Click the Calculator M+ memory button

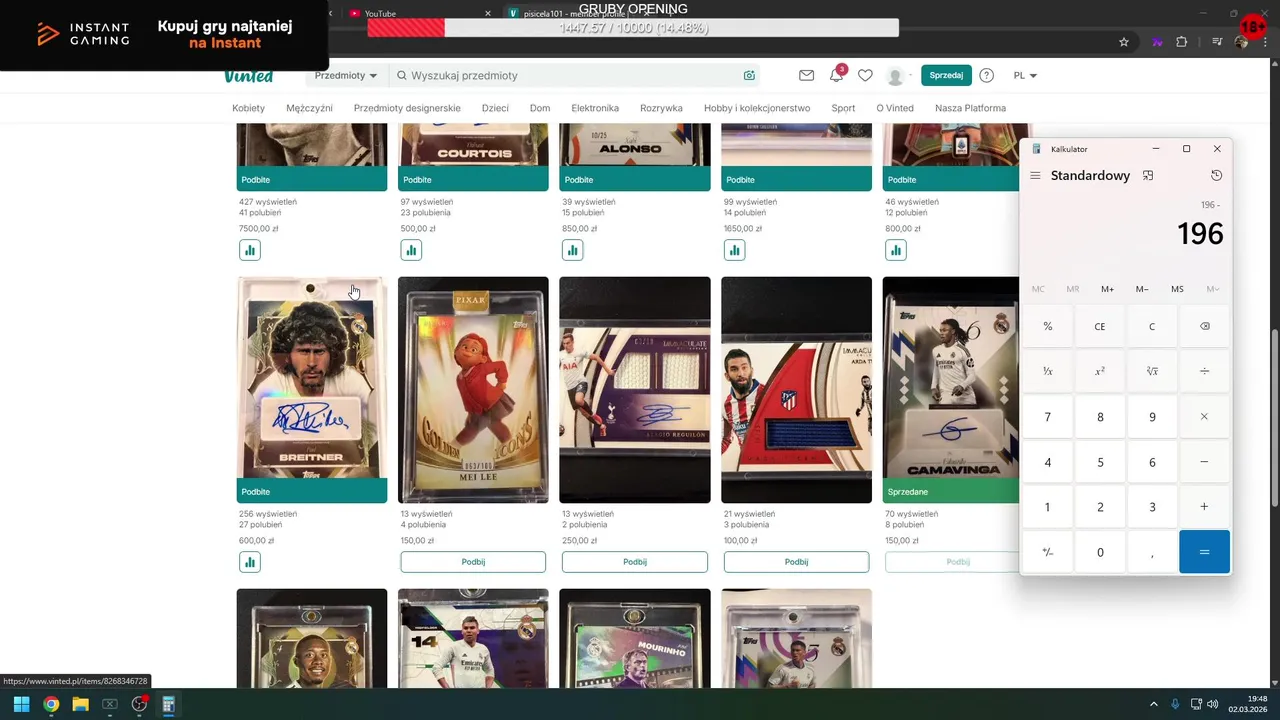(1107, 289)
